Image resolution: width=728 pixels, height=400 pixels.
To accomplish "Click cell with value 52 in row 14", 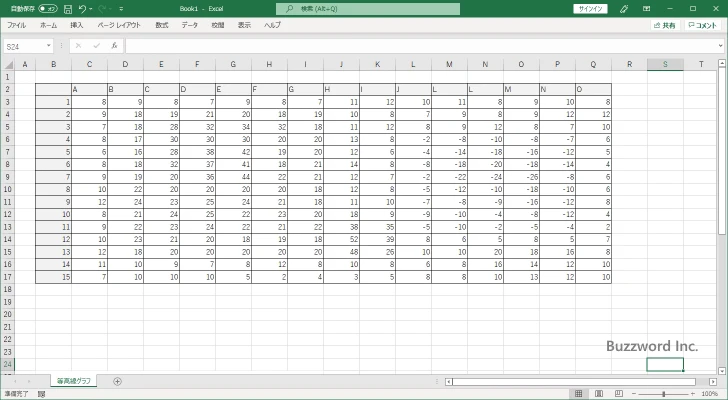I will pyautogui.click(x=341, y=239).
